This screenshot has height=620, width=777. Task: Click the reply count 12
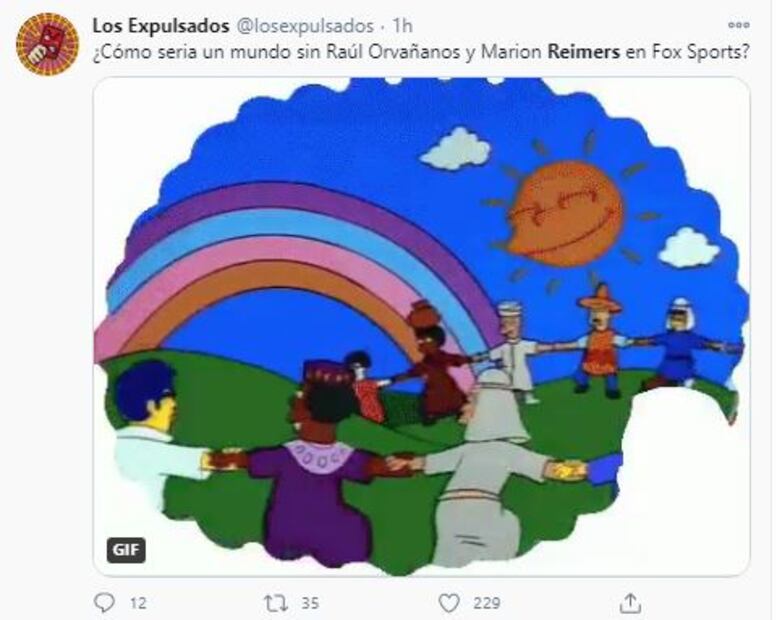tap(138, 603)
